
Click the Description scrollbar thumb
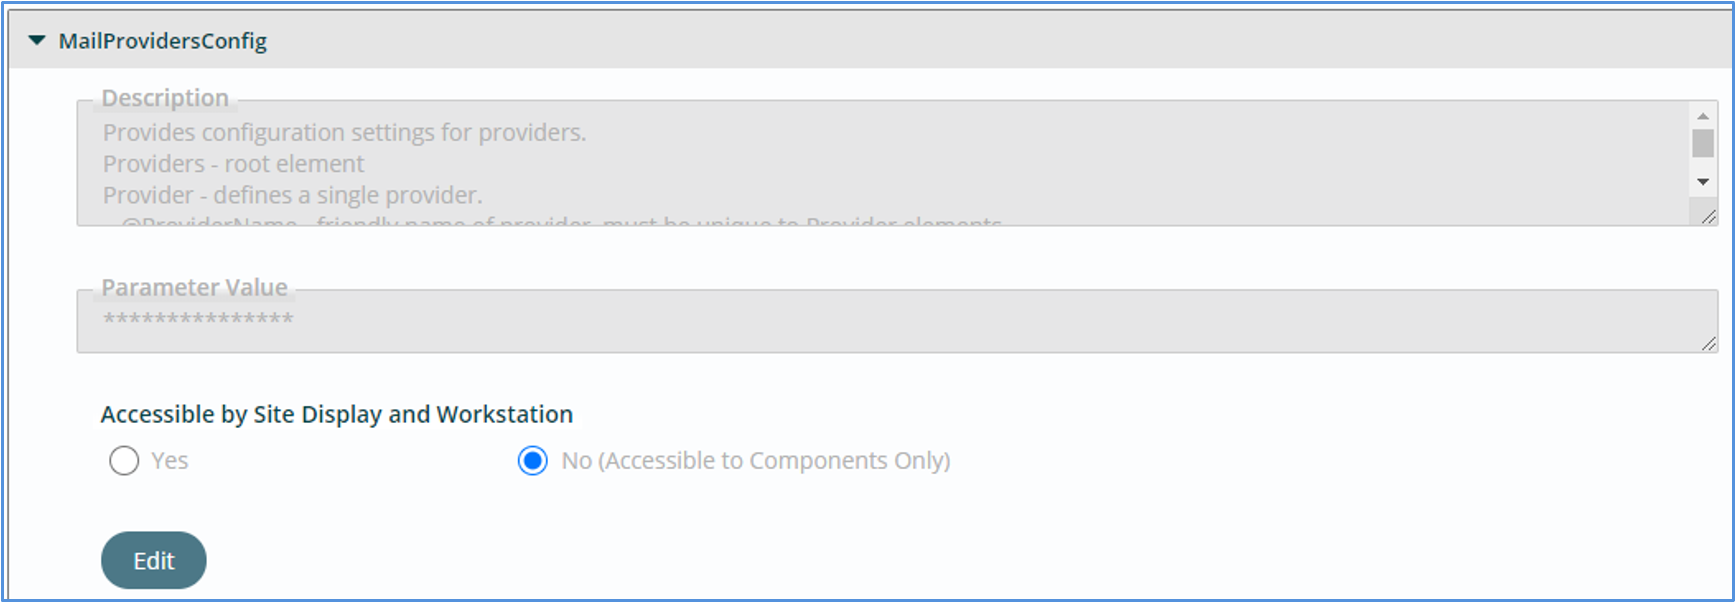pyautogui.click(x=1703, y=144)
